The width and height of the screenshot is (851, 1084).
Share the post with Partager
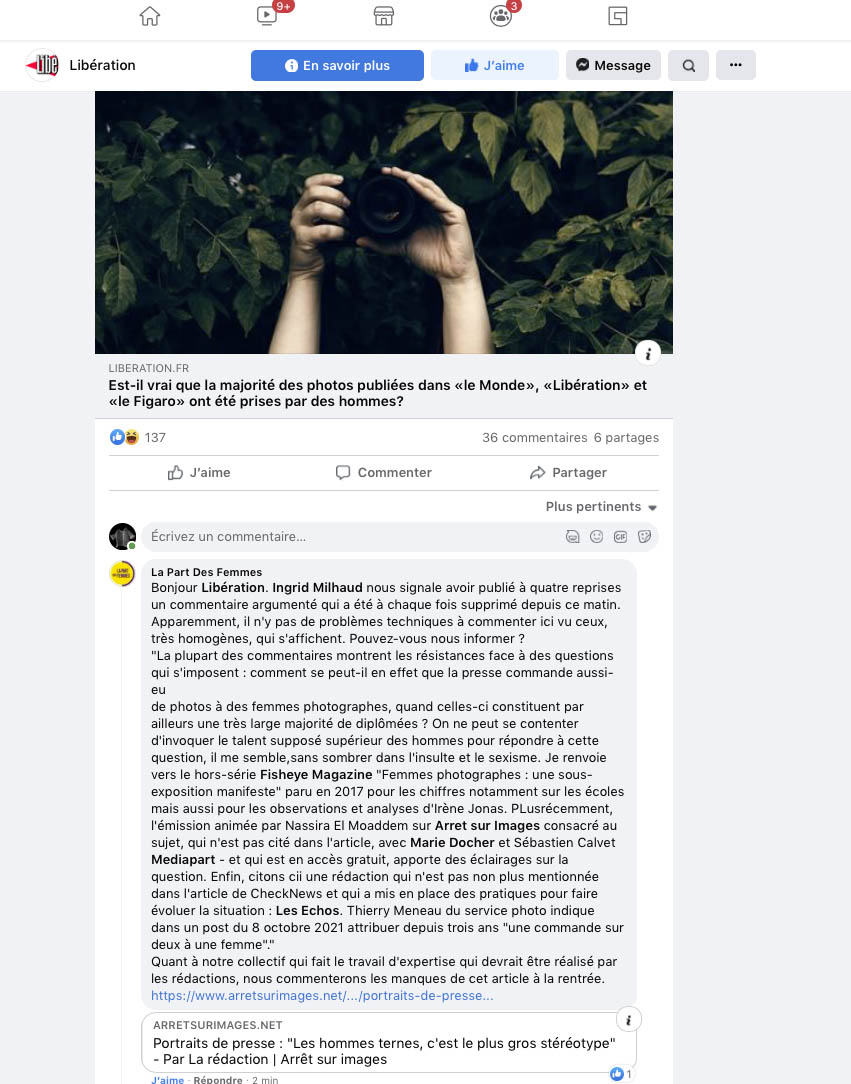[x=568, y=473]
